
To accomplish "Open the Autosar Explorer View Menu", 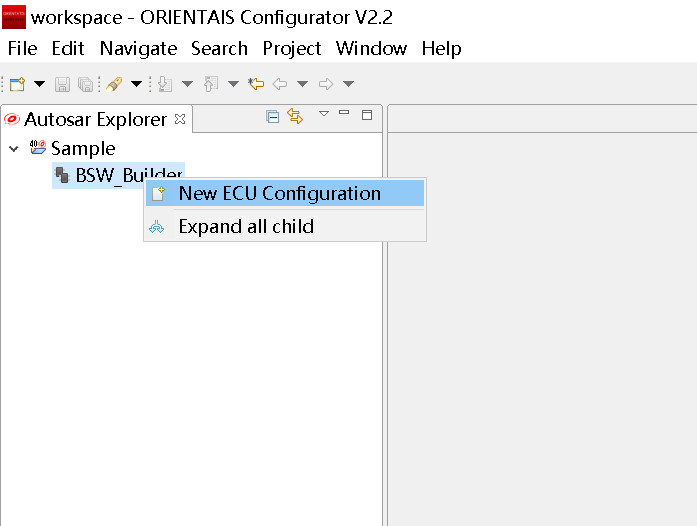I will (323, 114).
